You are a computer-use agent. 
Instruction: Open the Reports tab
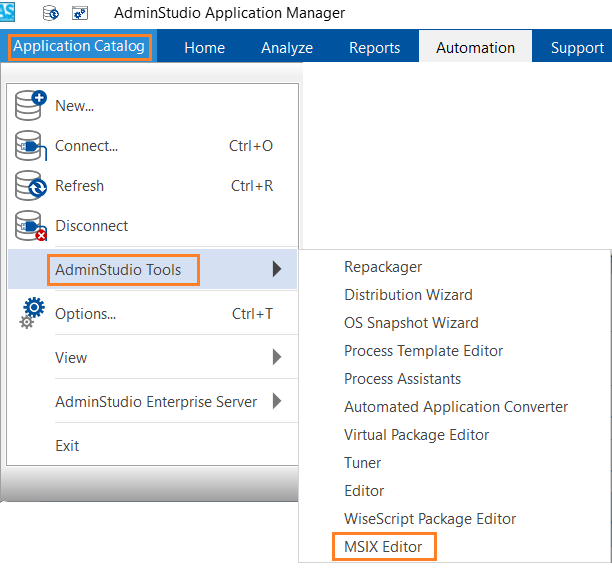click(374, 47)
